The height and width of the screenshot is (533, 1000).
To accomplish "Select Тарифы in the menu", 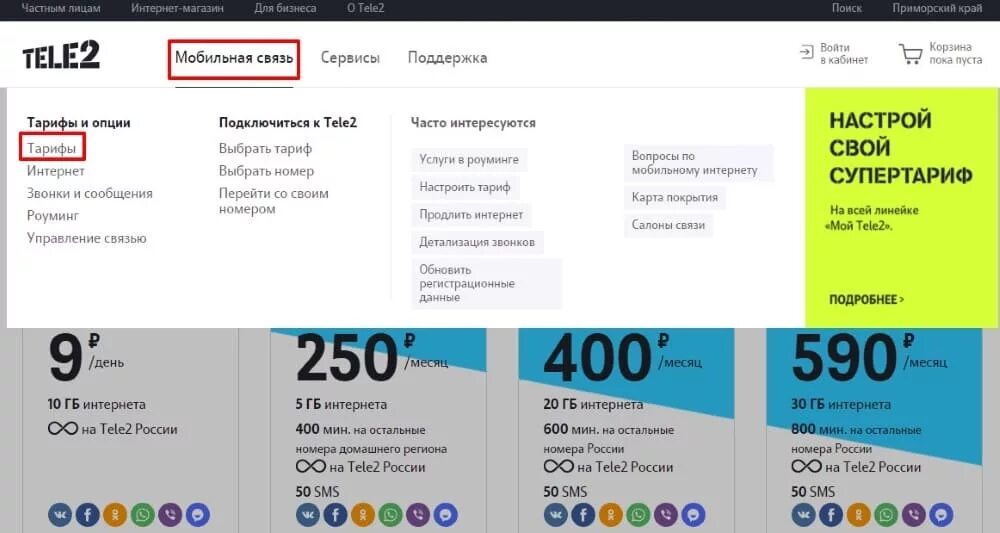I will point(51,148).
